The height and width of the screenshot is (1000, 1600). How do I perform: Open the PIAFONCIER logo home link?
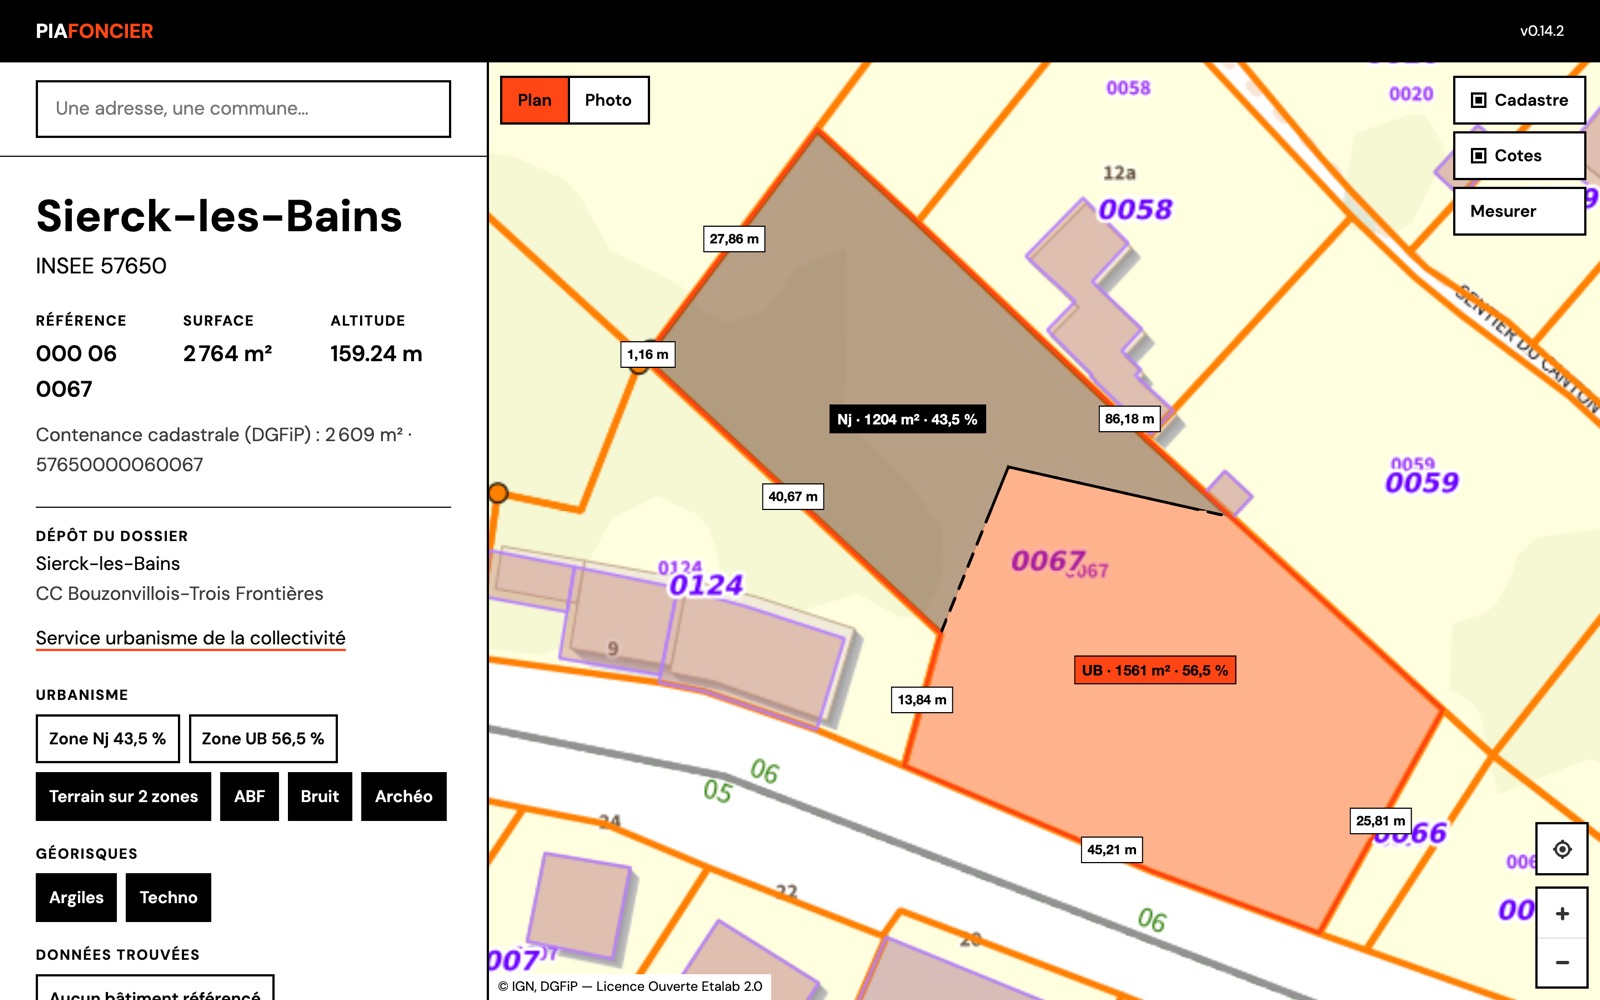pos(95,31)
